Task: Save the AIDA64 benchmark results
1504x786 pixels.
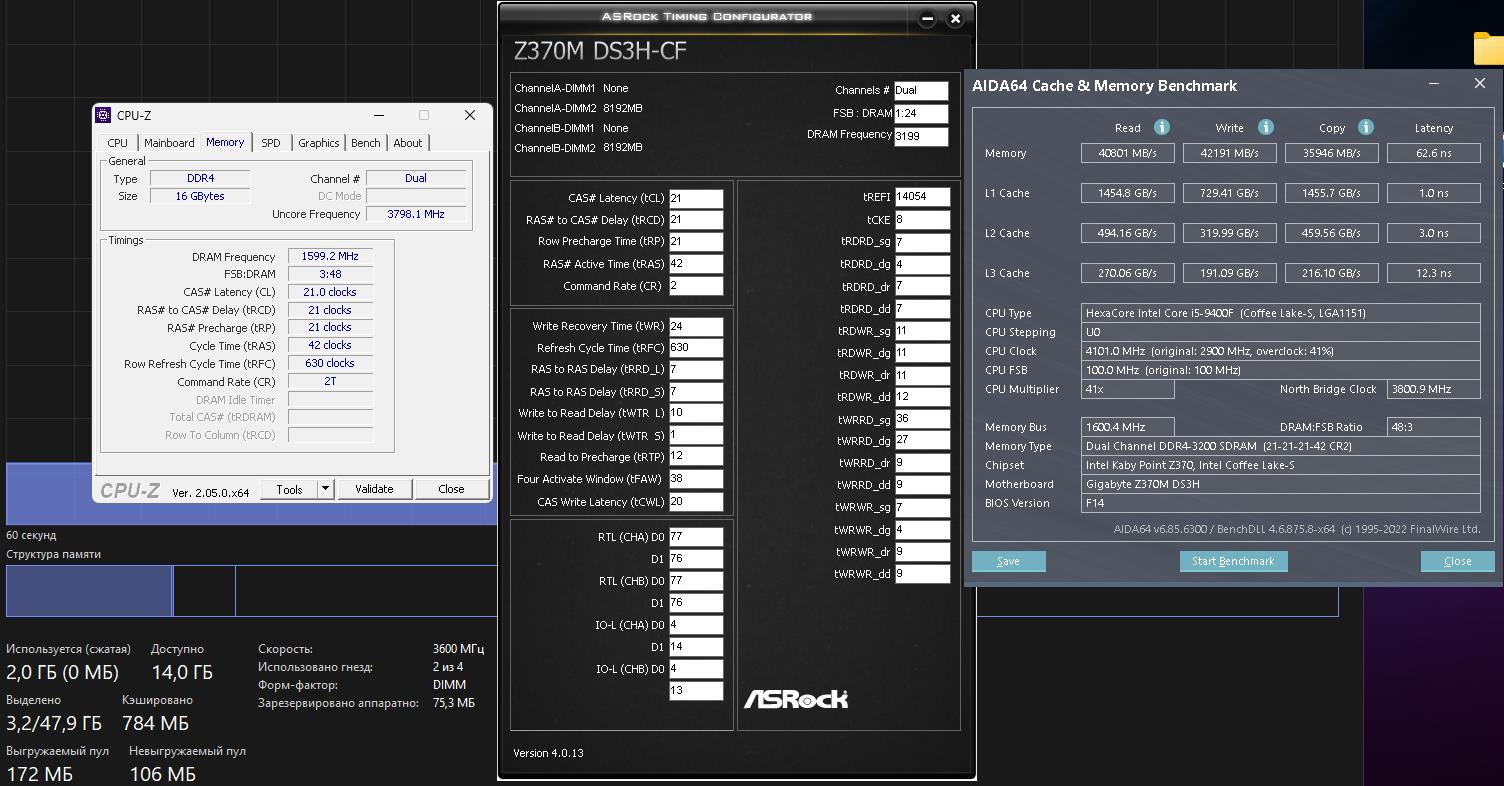Action: 1009,561
